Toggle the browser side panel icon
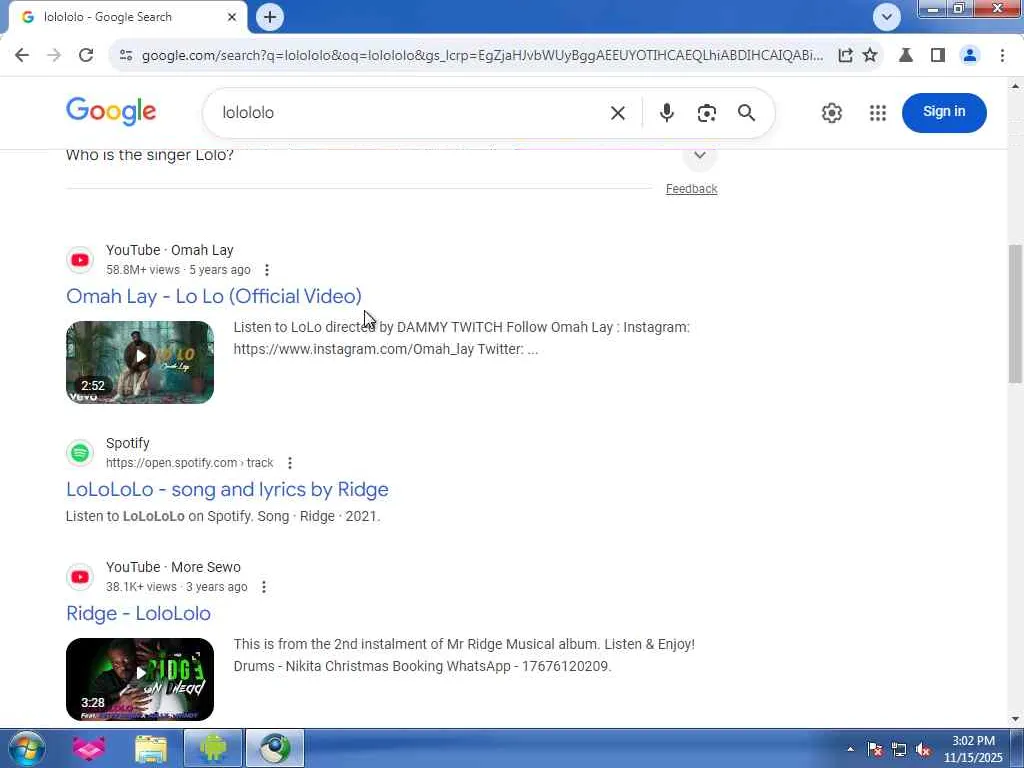 (x=938, y=56)
